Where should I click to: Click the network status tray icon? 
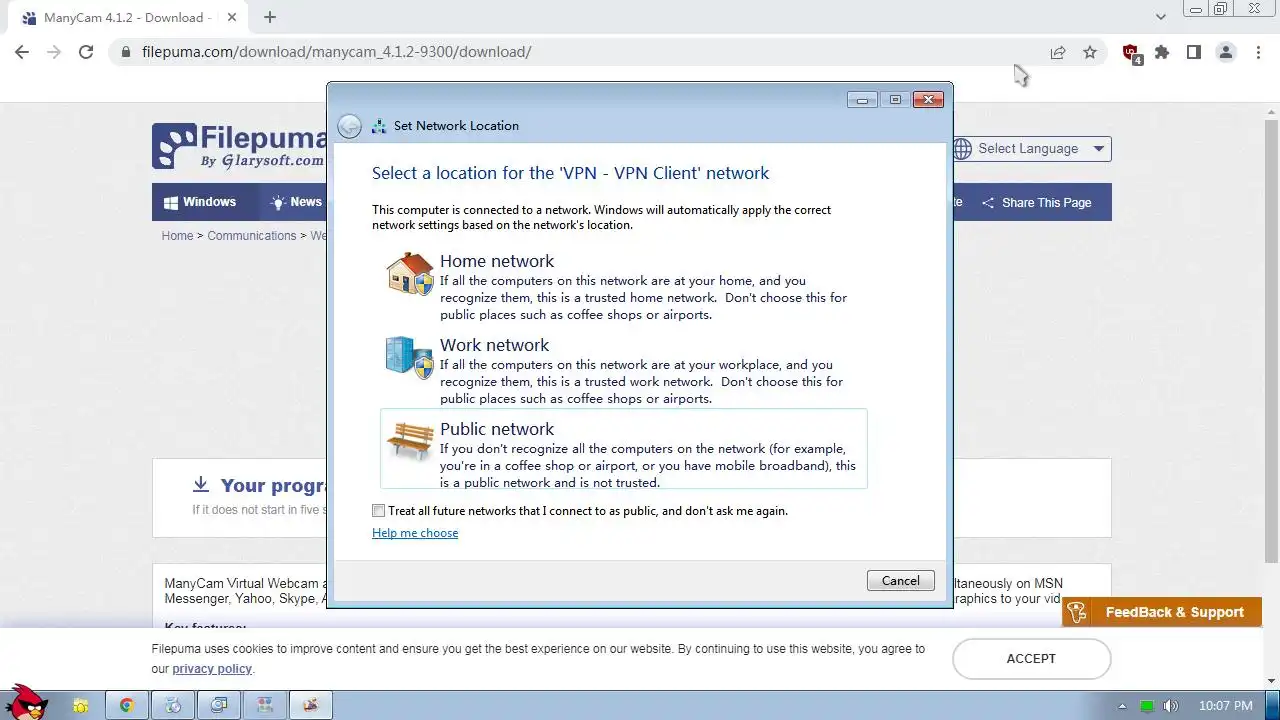pyautogui.click(x=1147, y=706)
